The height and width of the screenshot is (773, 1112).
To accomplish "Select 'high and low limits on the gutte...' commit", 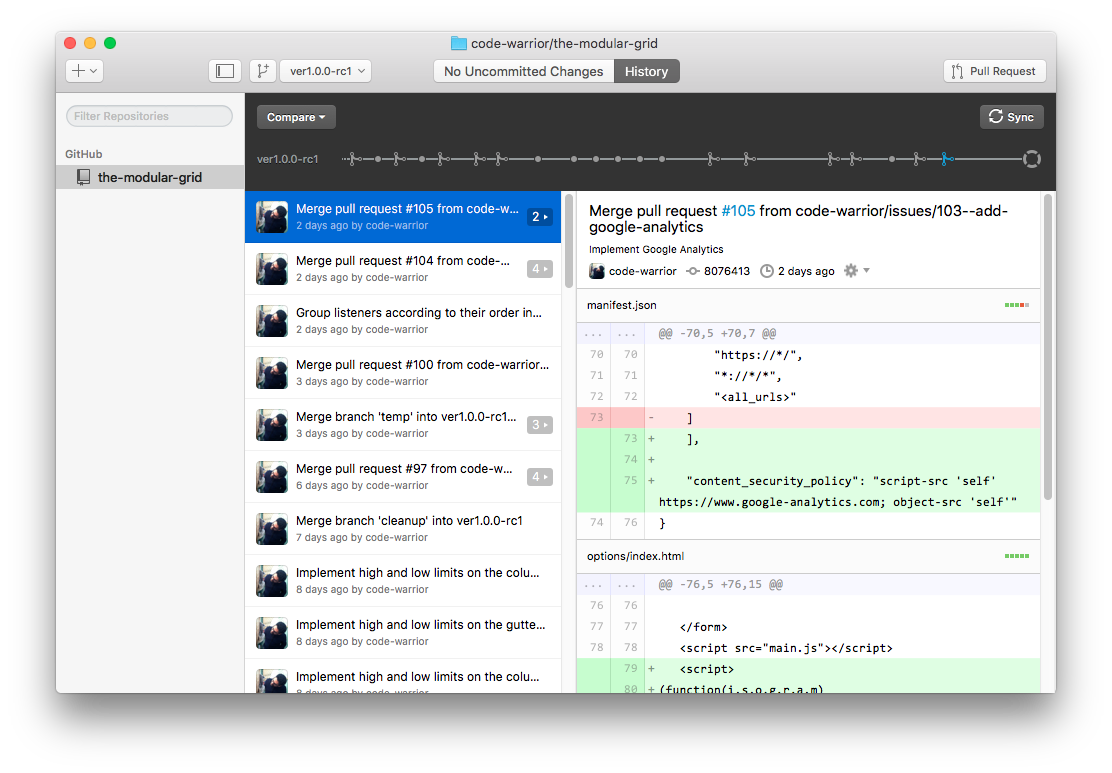I will (403, 633).
